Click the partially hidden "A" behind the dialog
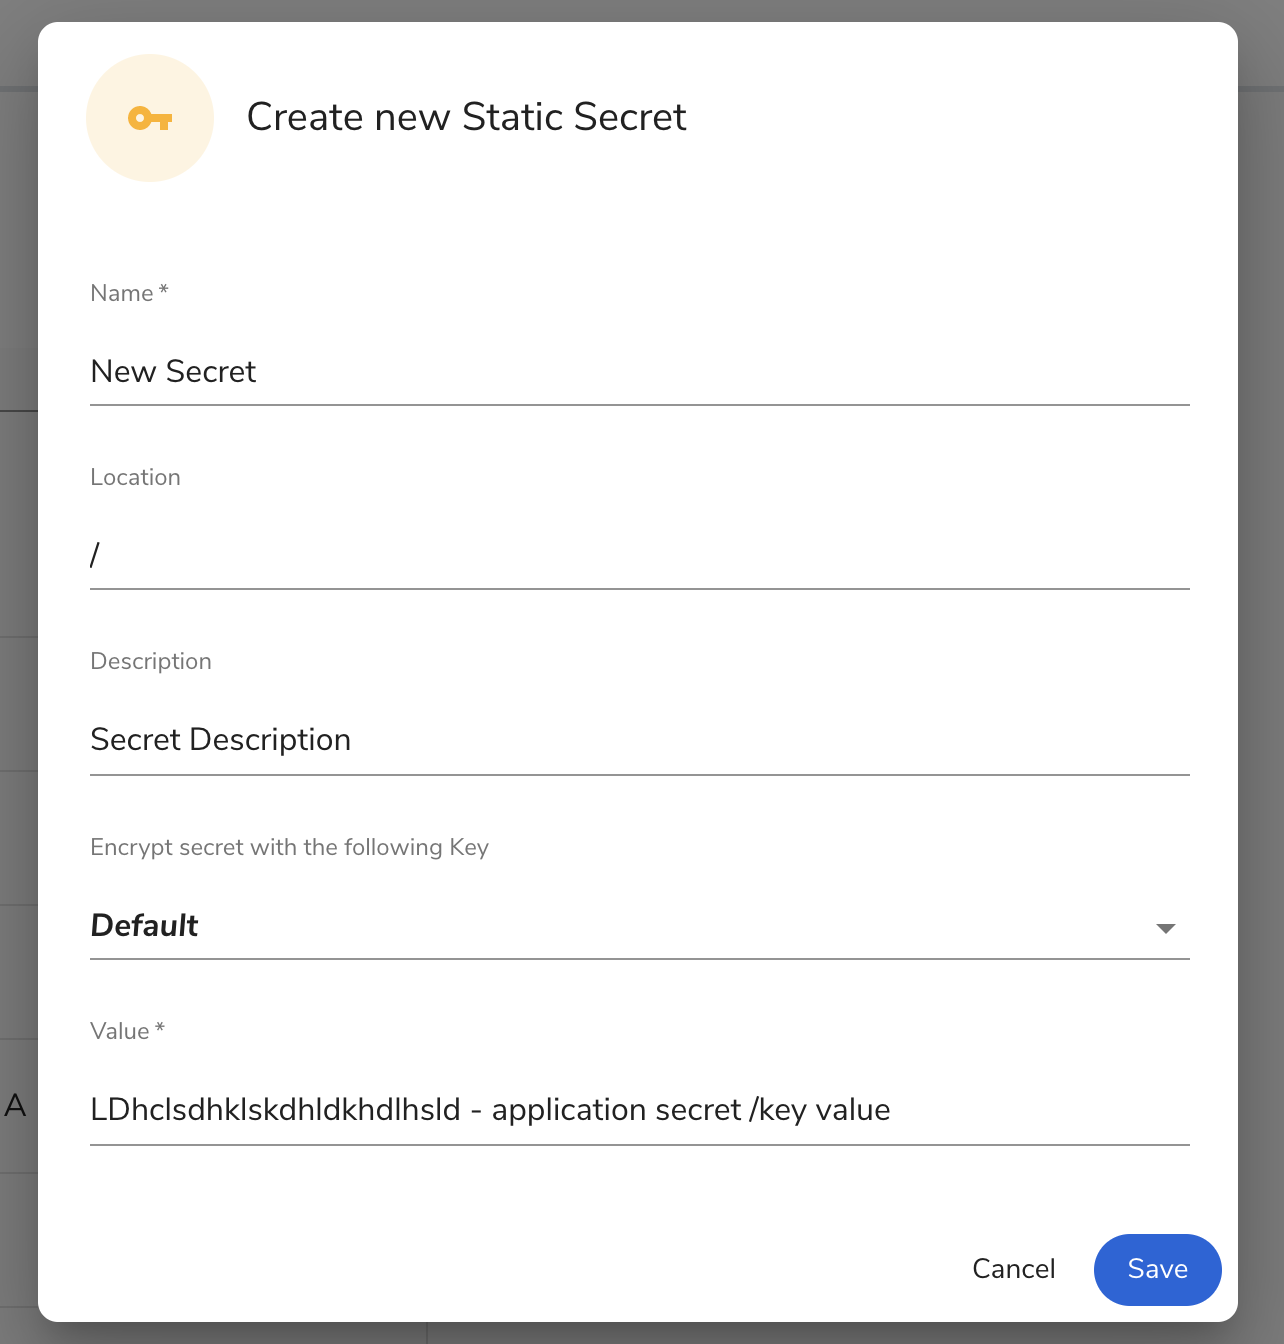 pos(15,1106)
